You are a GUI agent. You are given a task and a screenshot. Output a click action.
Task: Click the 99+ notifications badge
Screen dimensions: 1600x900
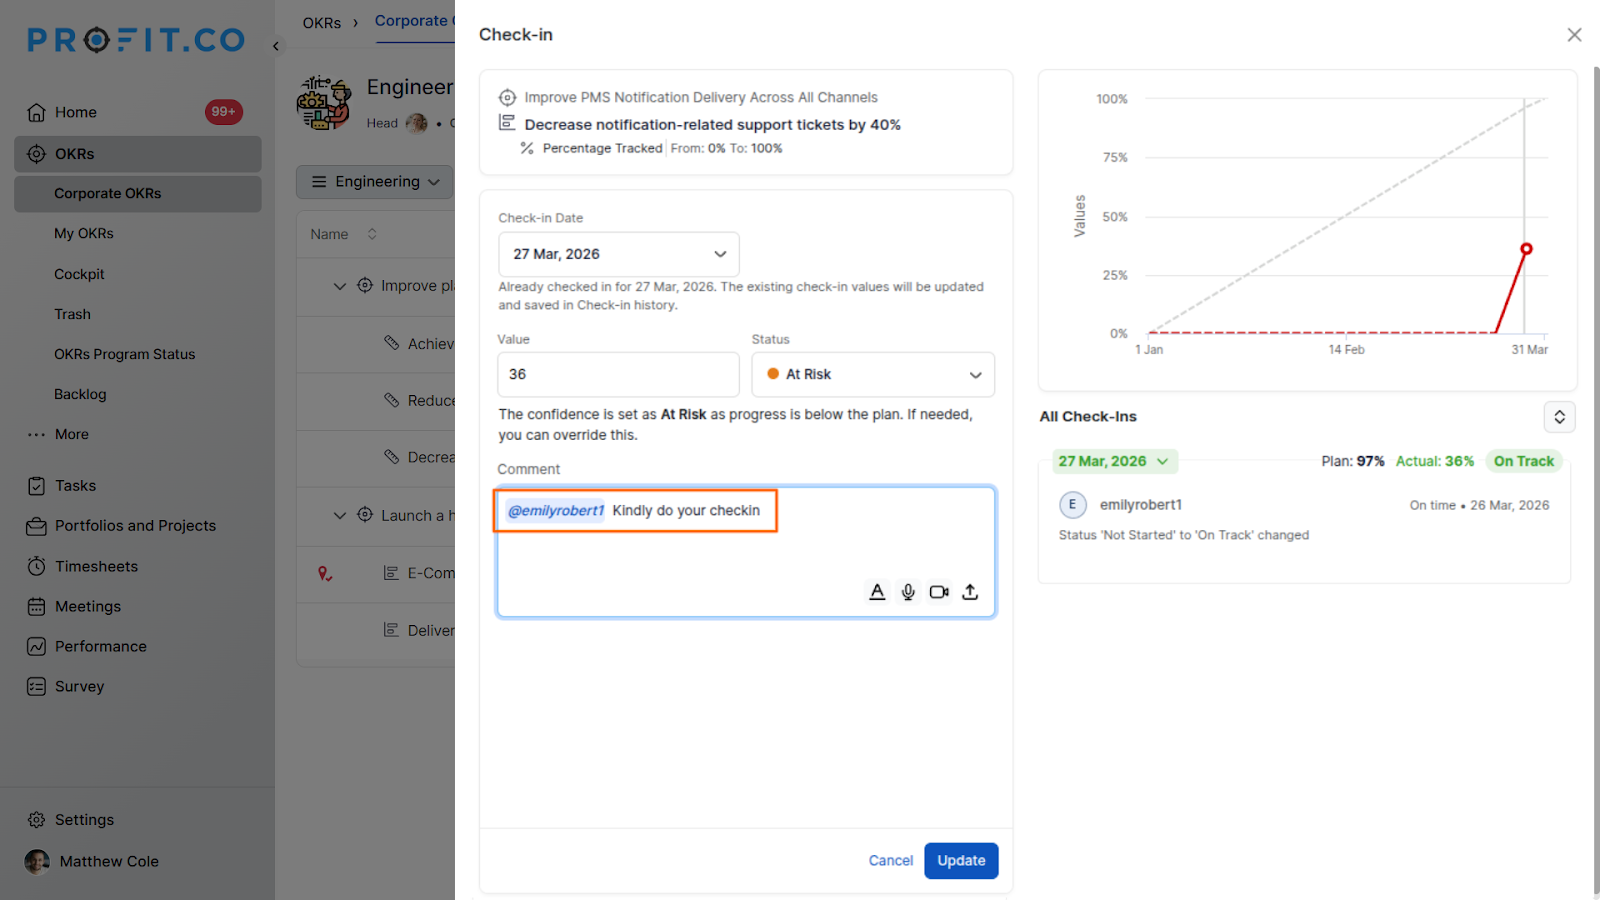click(224, 112)
